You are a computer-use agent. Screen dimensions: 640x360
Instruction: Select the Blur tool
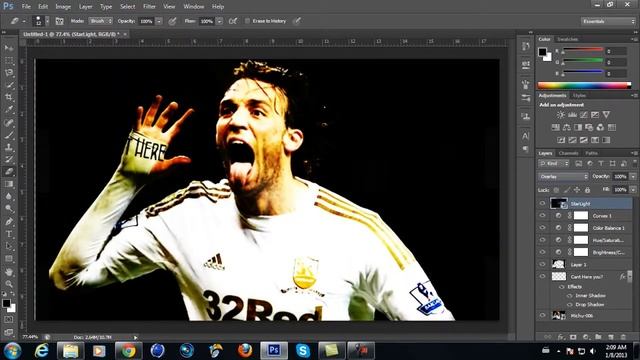click(x=9, y=196)
